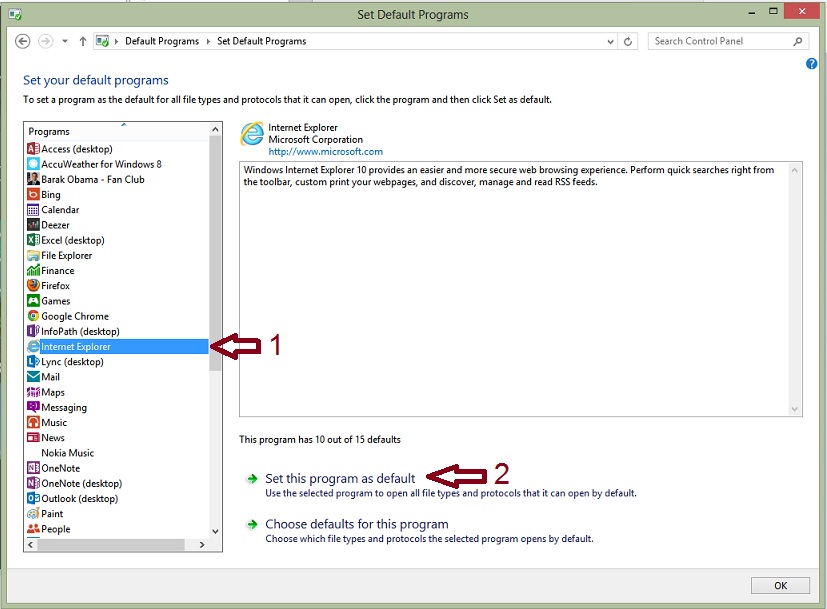Viewport: 827px width, 609px height.
Task: Click the Finance chart icon
Action: point(33,270)
